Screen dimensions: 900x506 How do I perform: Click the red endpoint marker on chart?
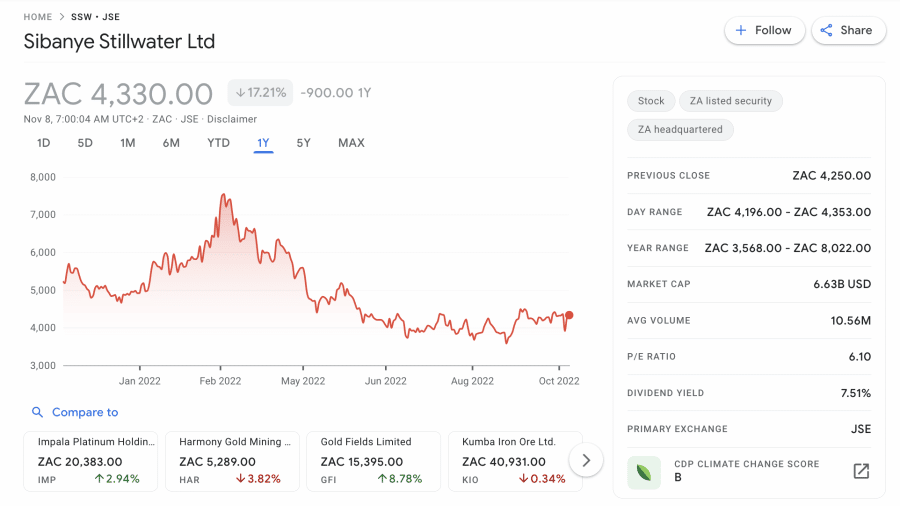tap(569, 315)
